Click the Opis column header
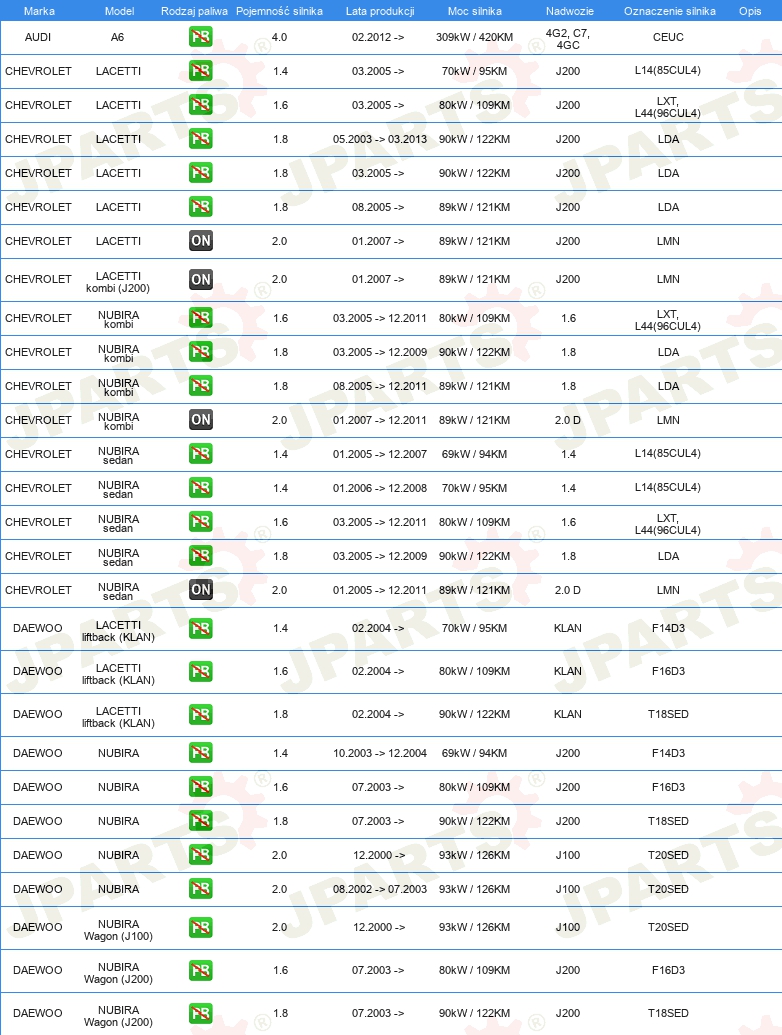The height and width of the screenshot is (1035, 782). (x=750, y=11)
